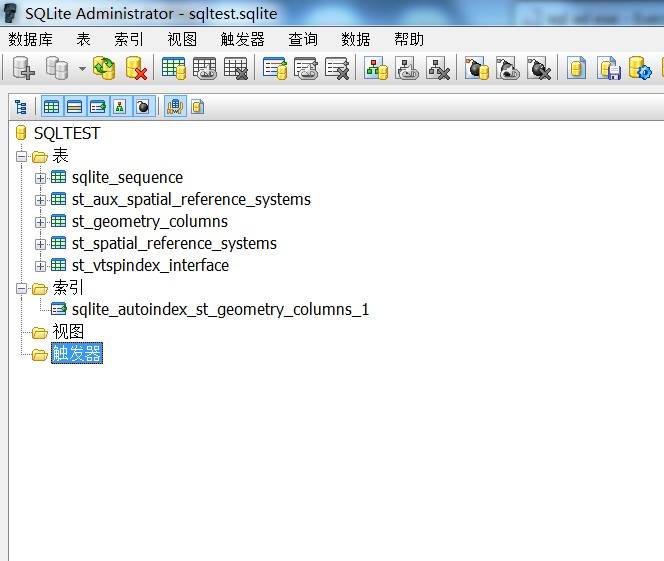Select the sqlite_autoindex_st_geometry_columns_1 index

221,310
